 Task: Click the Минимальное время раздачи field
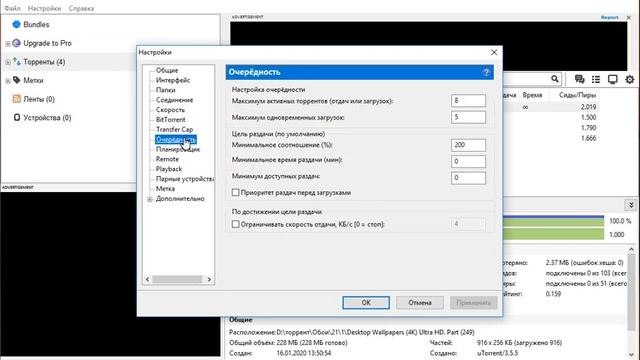point(469,161)
